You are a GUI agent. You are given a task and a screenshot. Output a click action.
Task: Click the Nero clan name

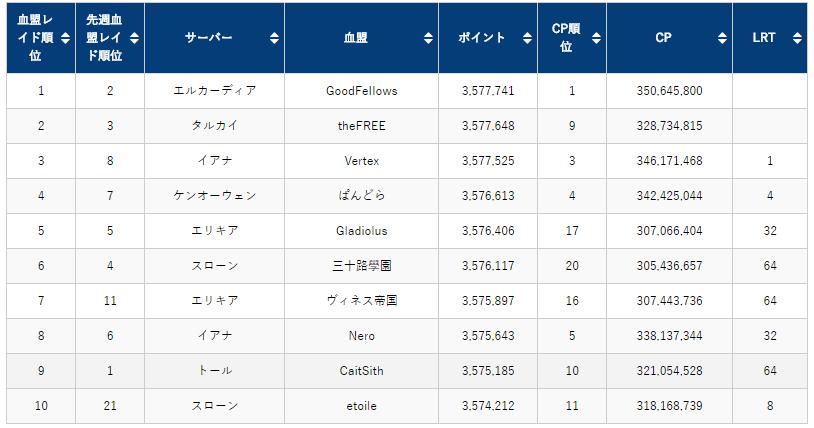point(361,336)
